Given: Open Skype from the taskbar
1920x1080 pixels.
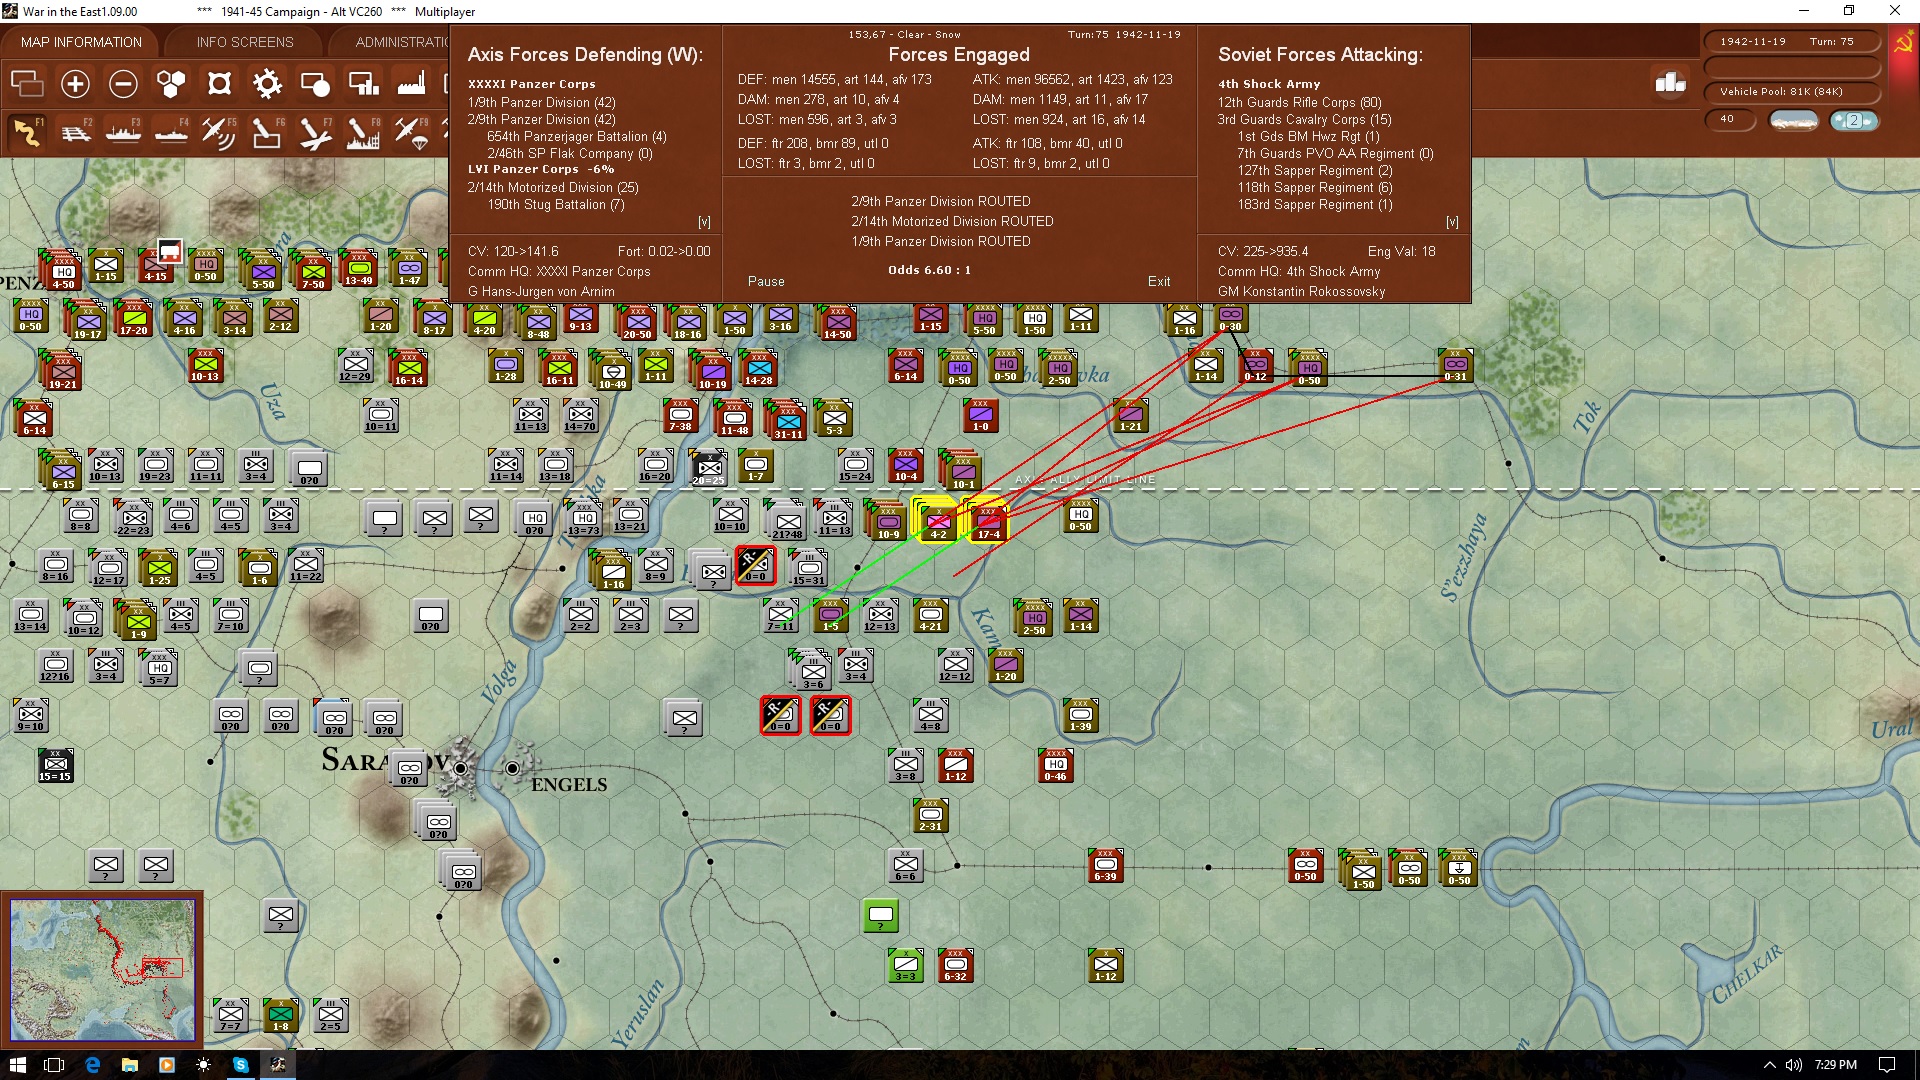Looking at the screenshot, I should click(x=241, y=1065).
